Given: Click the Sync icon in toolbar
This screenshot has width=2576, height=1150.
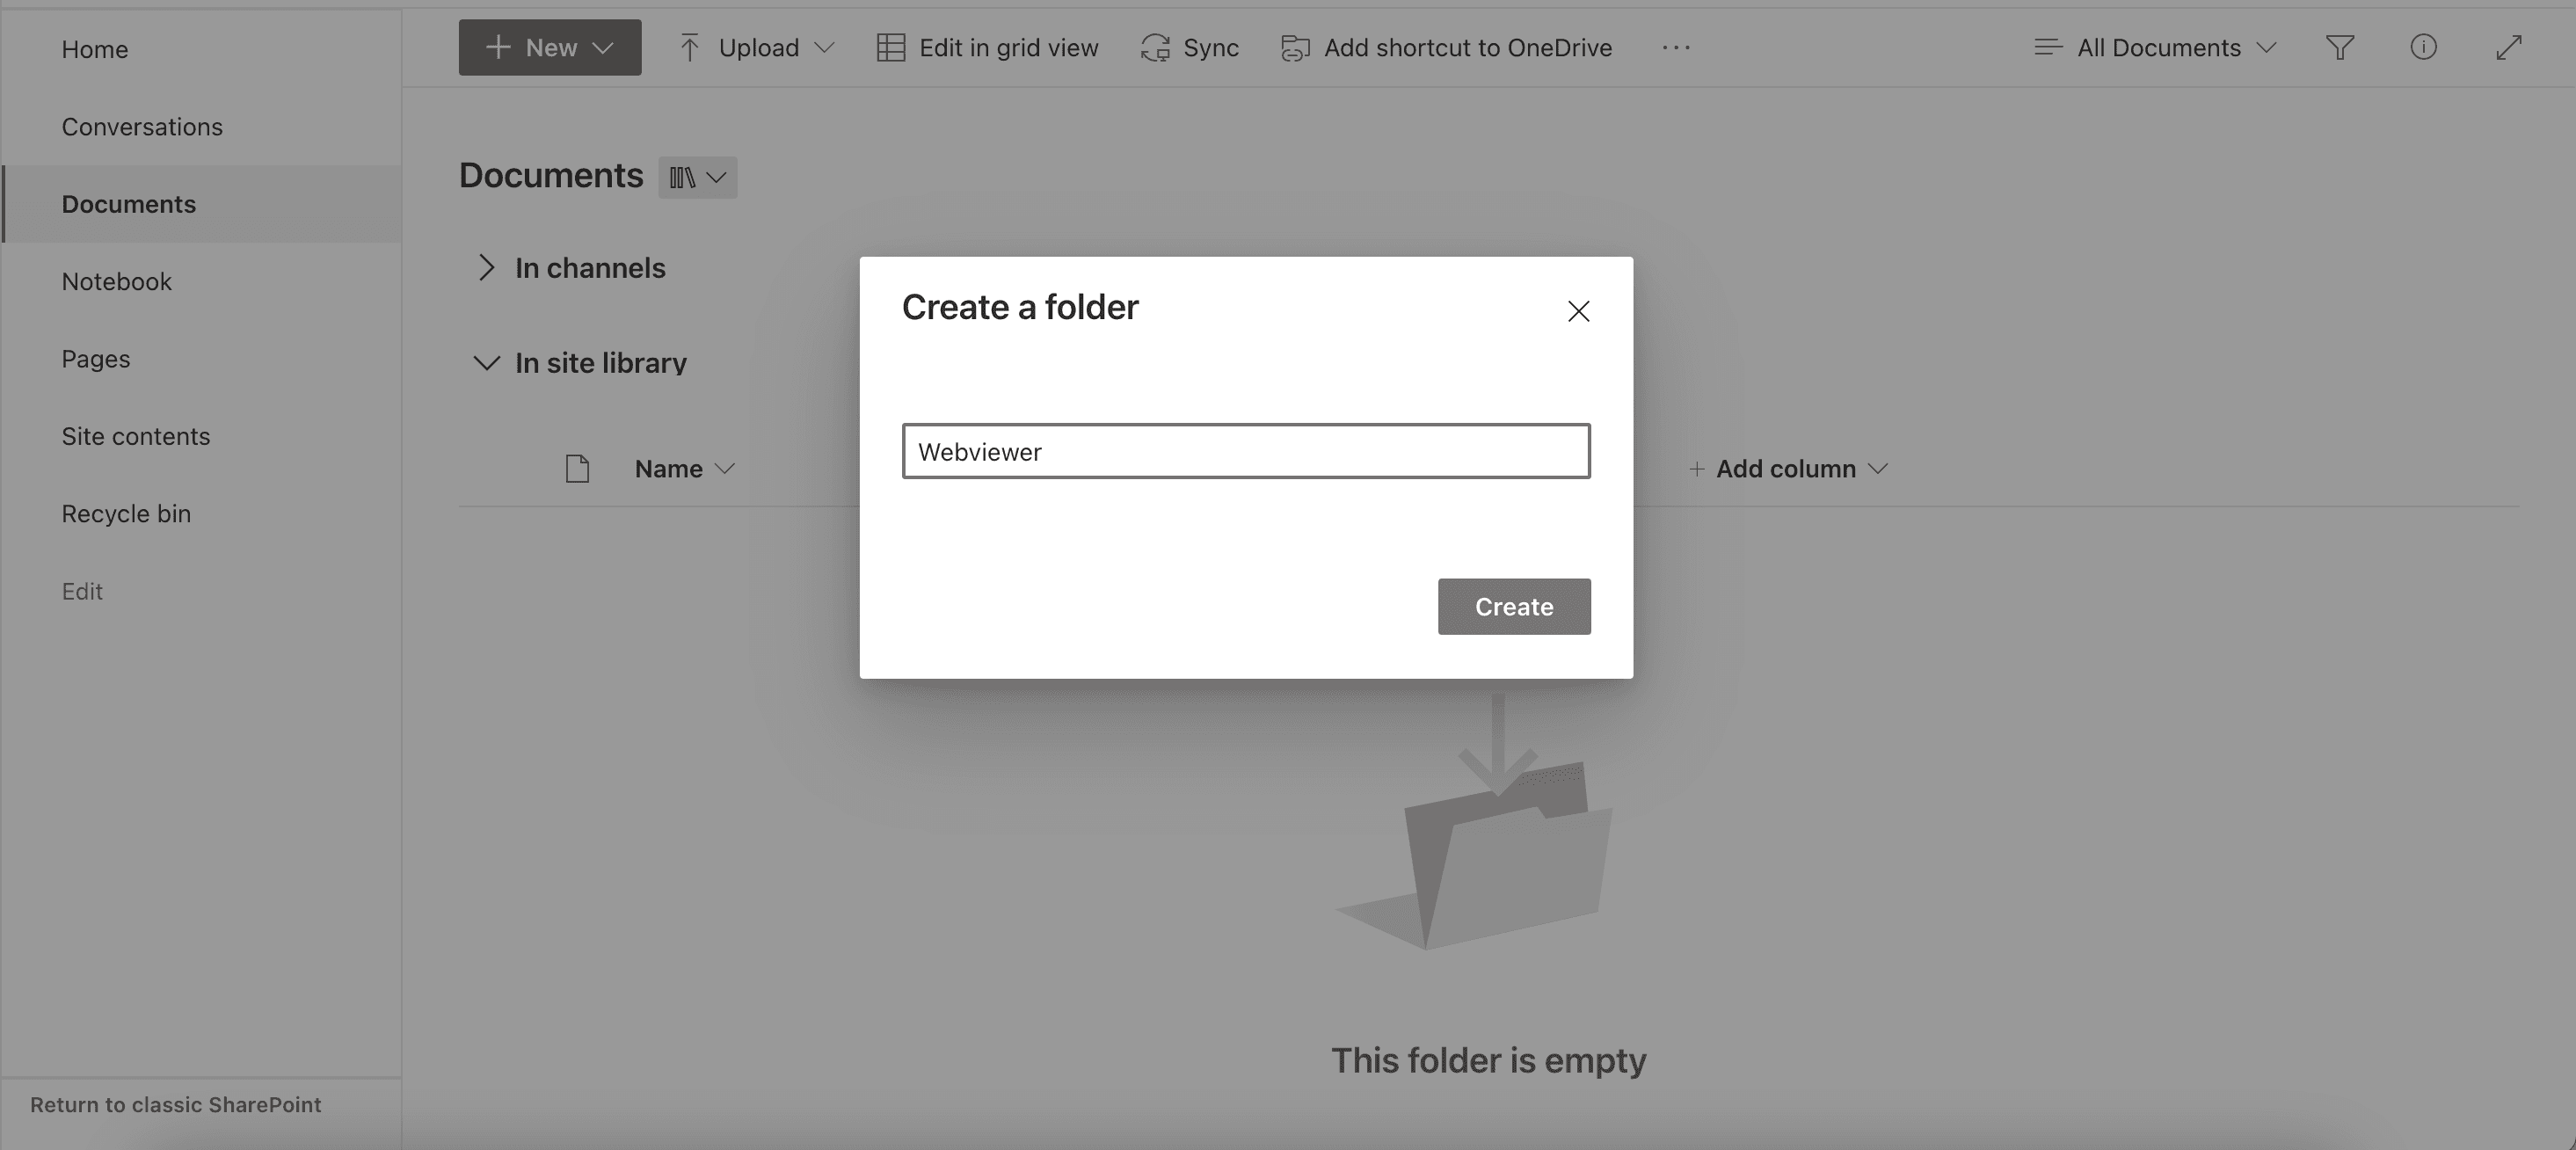Looking at the screenshot, I should coord(1155,47).
